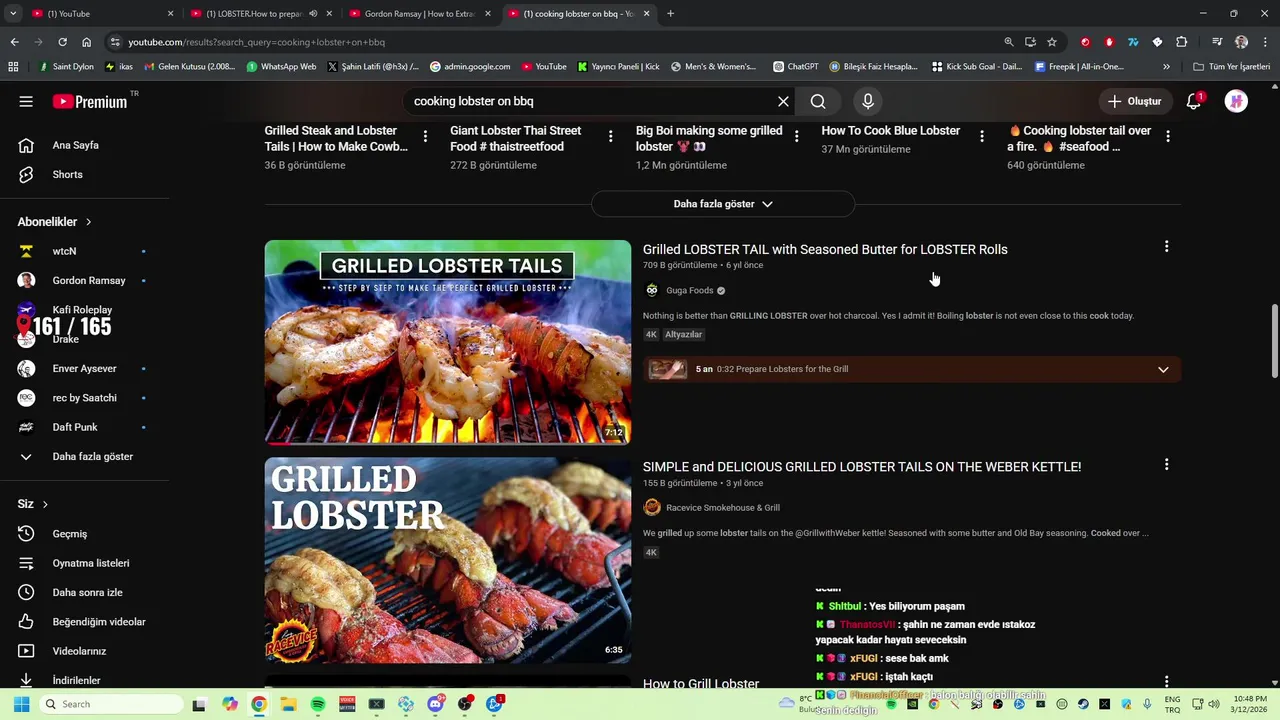Open SIMPLE and DELICIOUS GRILLED LOBSTER title
The image size is (1280, 720).
(862, 467)
